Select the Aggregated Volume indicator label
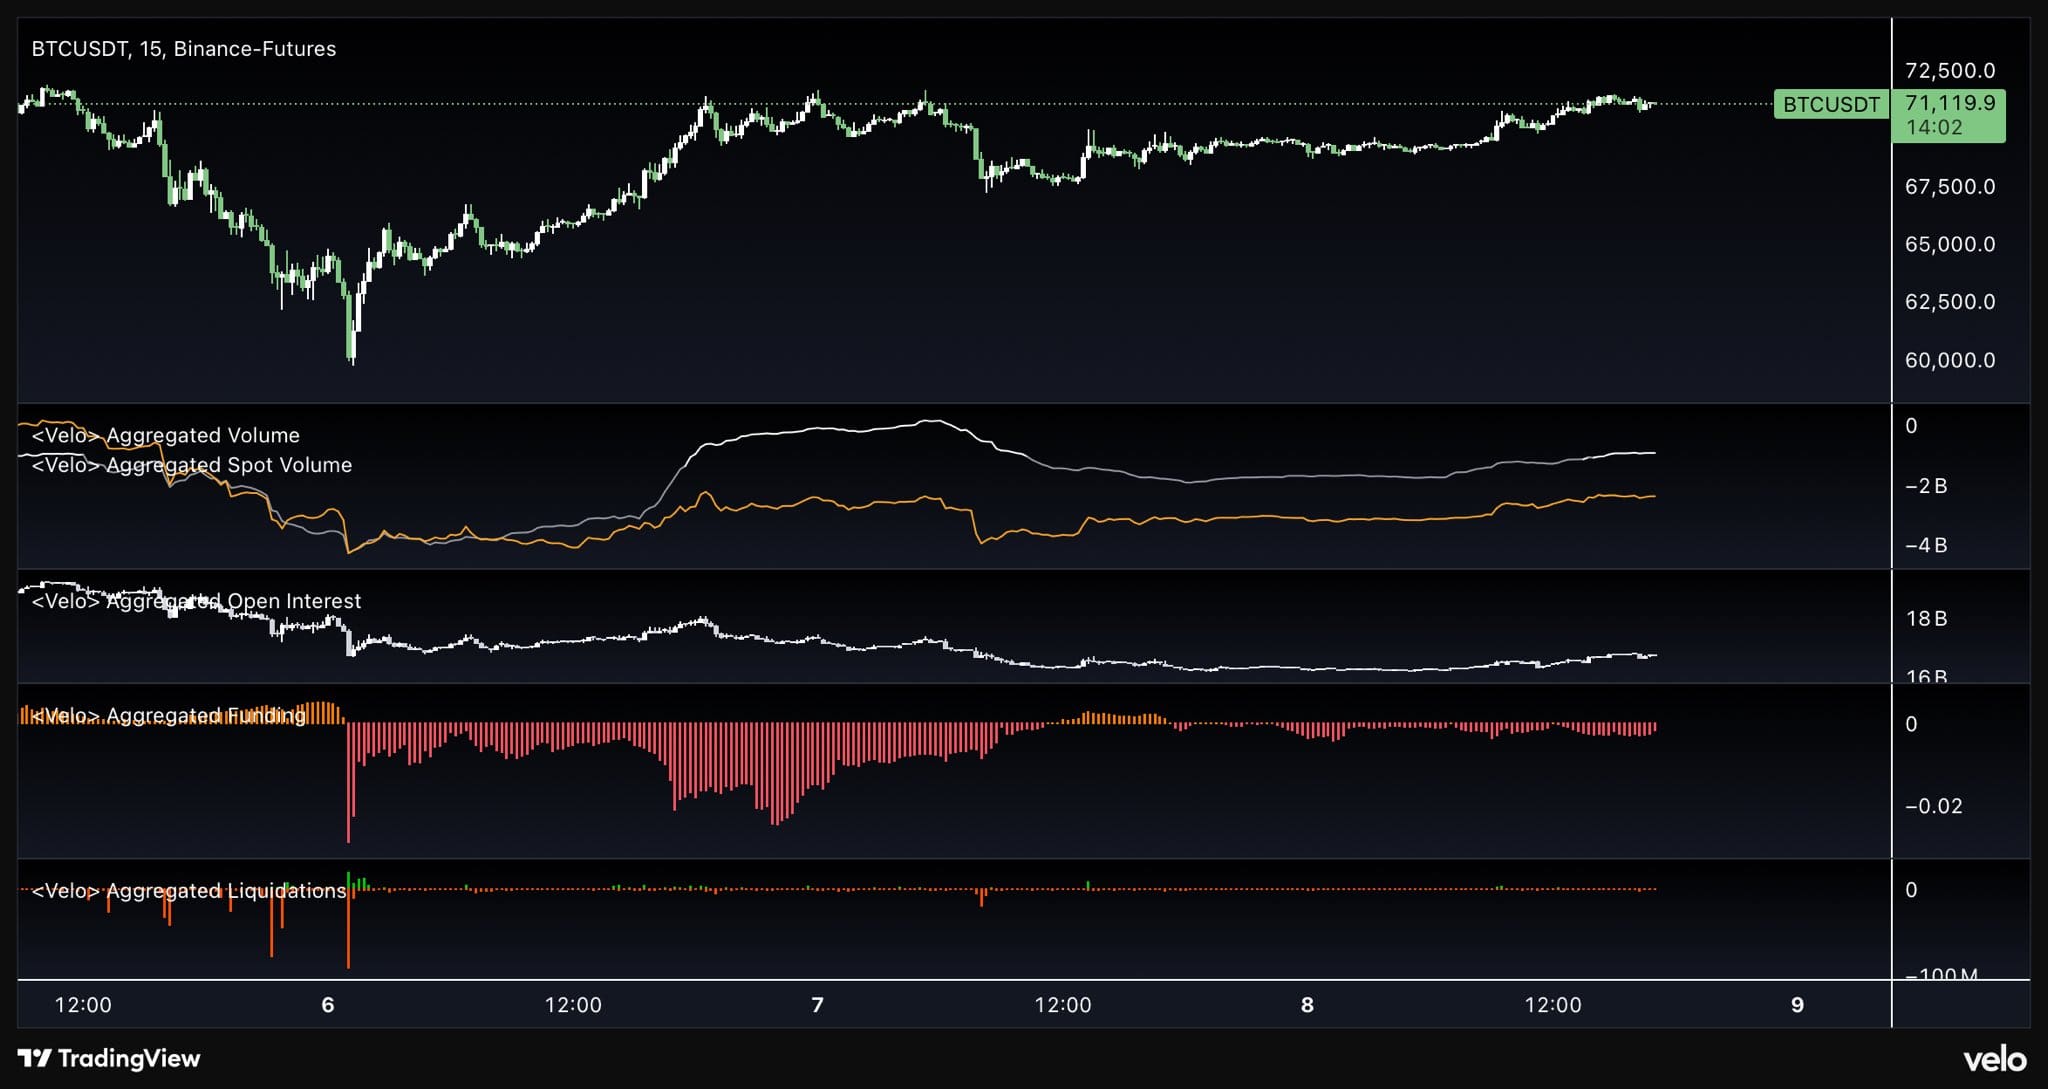The height and width of the screenshot is (1089, 2048). click(166, 435)
